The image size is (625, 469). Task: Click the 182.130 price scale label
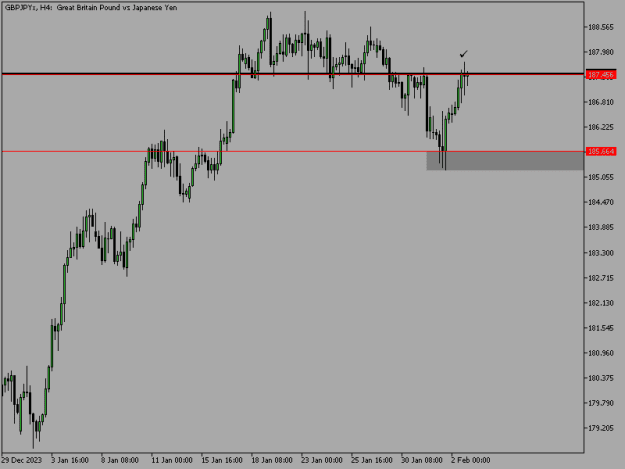click(601, 303)
